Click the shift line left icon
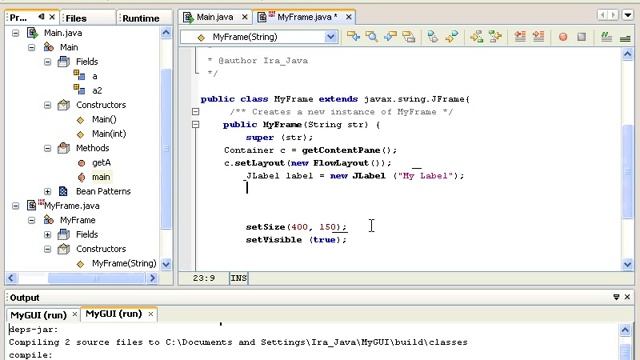 tap(520, 37)
